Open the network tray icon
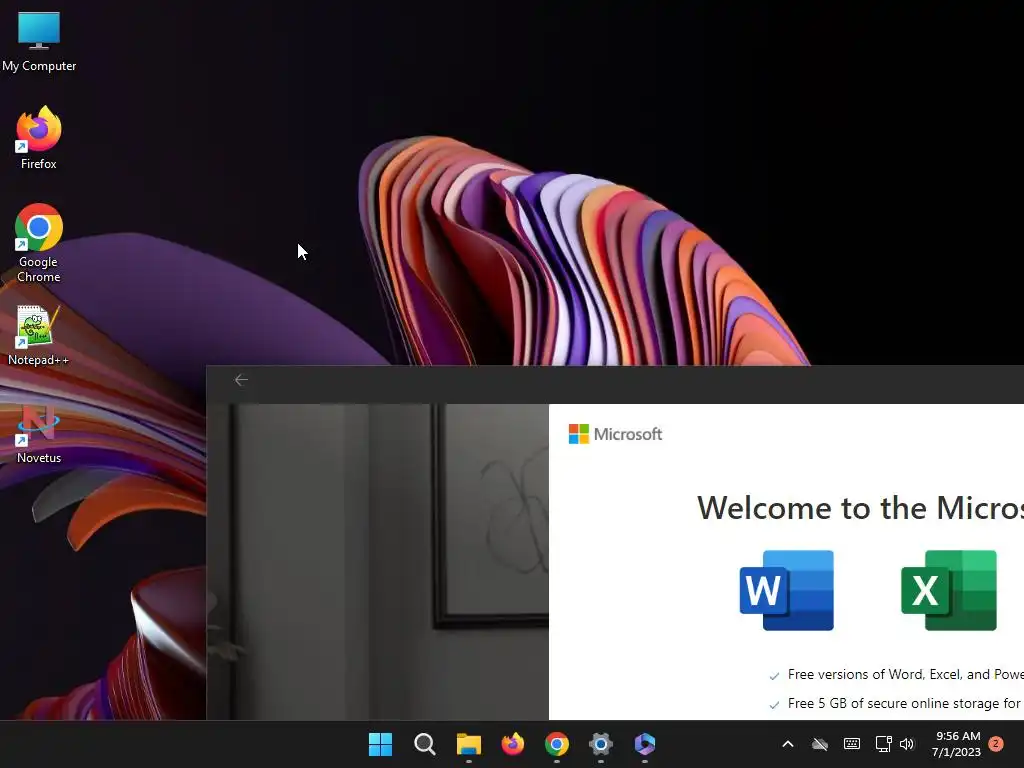Viewport: 1024px width, 768px height. (884, 744)
